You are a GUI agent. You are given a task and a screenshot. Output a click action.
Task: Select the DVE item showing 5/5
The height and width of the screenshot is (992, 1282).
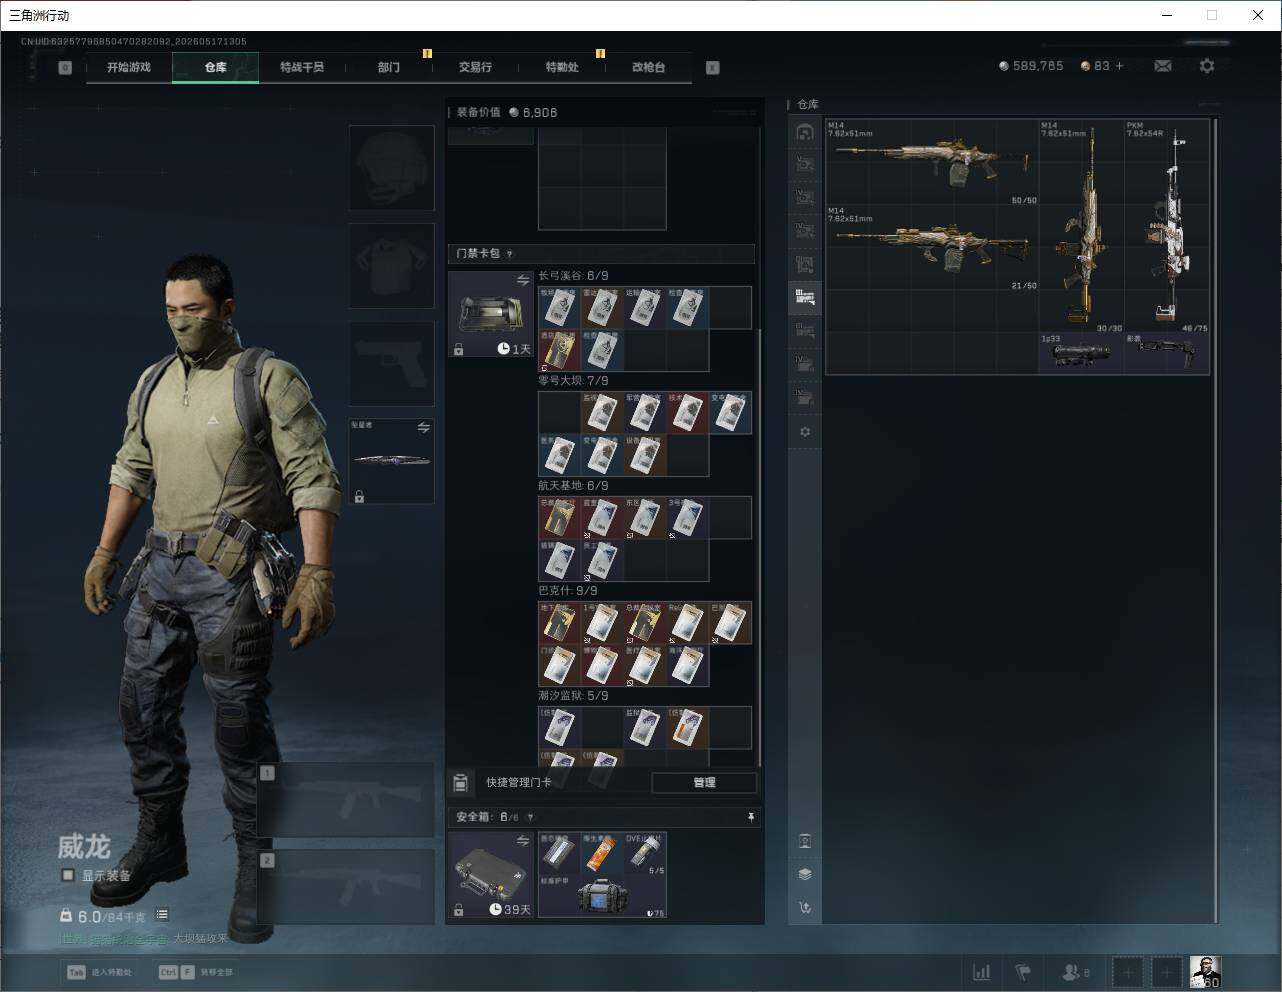[x=645, y=854]
